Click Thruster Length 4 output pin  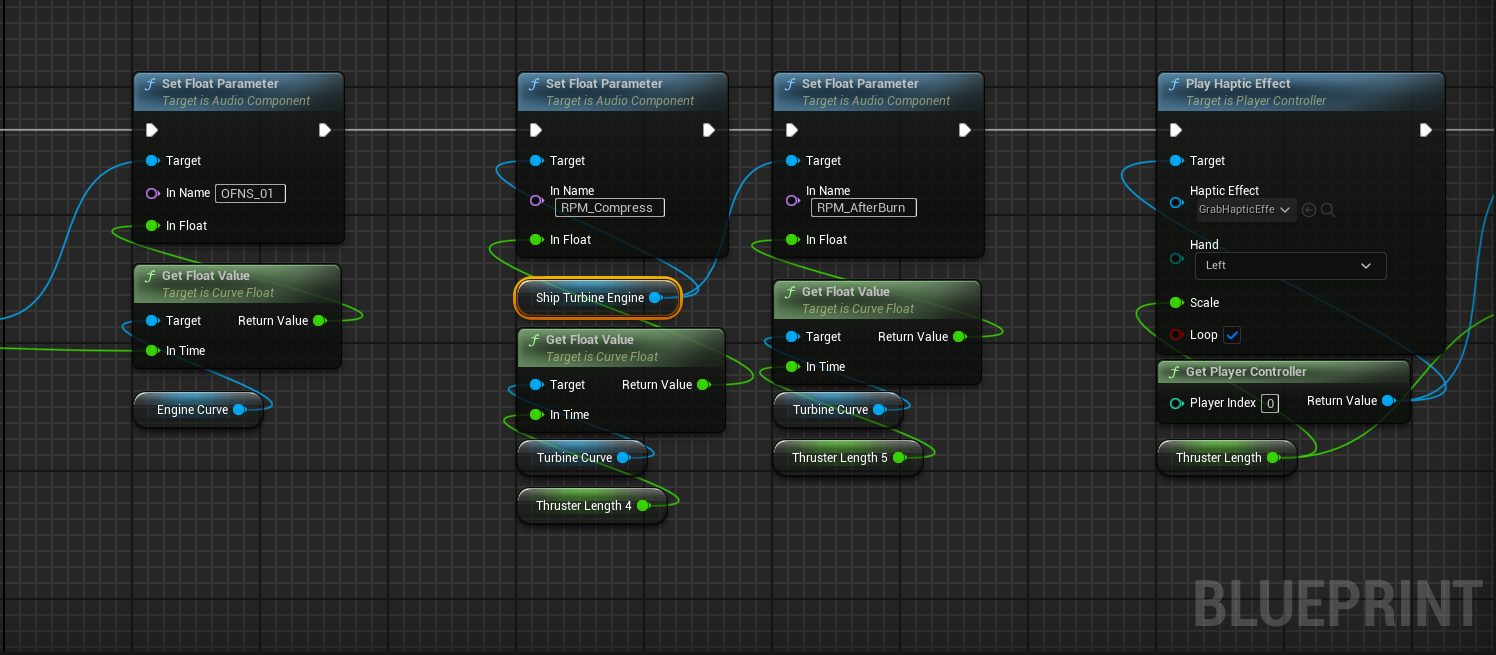[x=643, y=506]
